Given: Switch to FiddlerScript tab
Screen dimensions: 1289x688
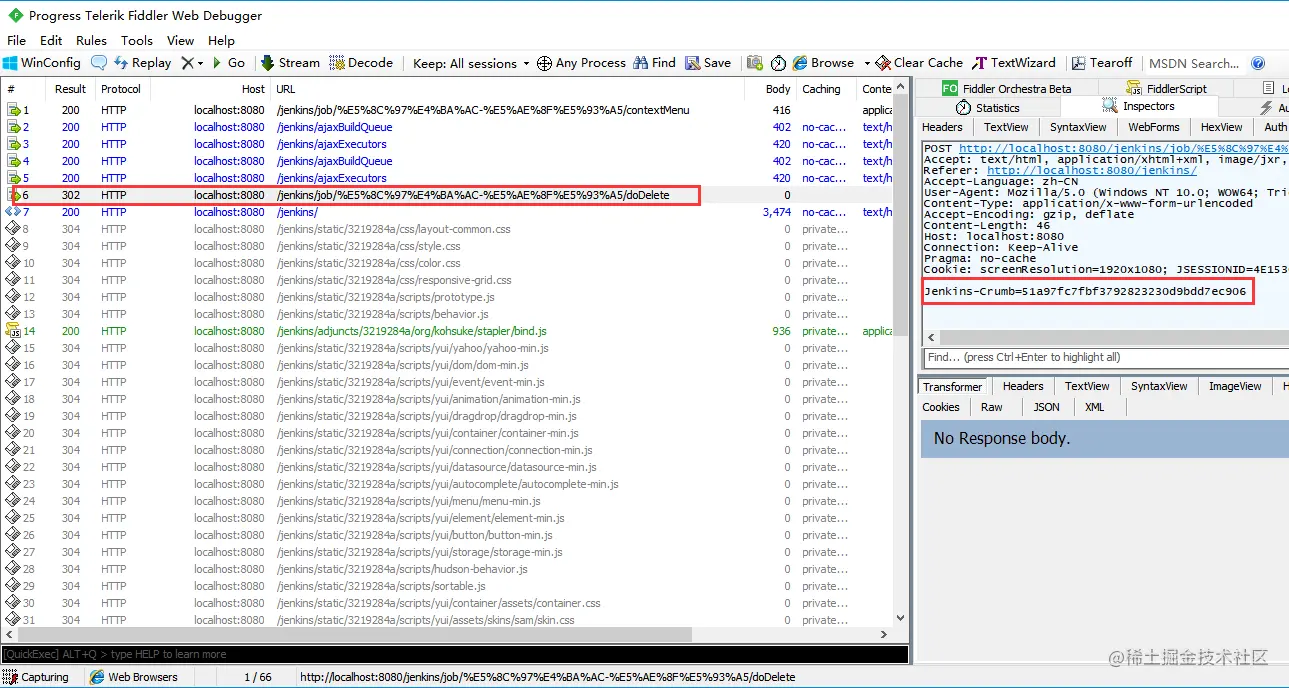Looking at the screenshot, I should [x=1166, y=88].
